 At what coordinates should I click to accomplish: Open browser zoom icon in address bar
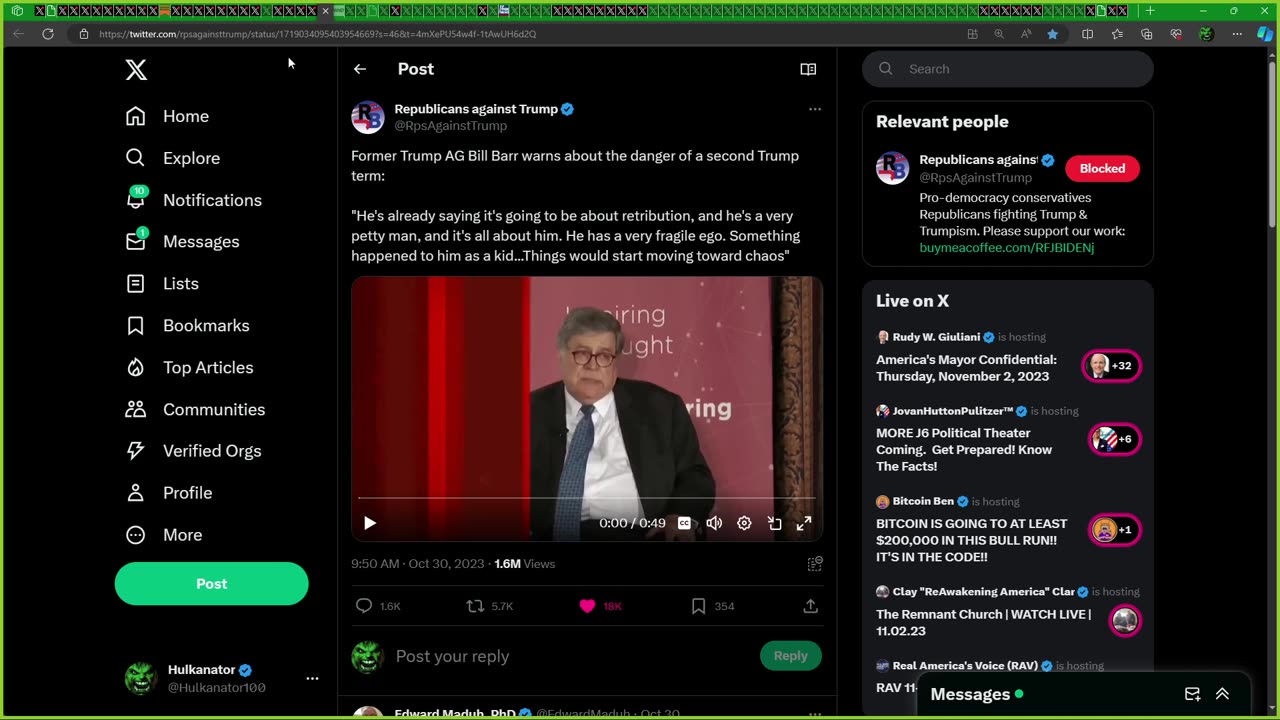998,34
